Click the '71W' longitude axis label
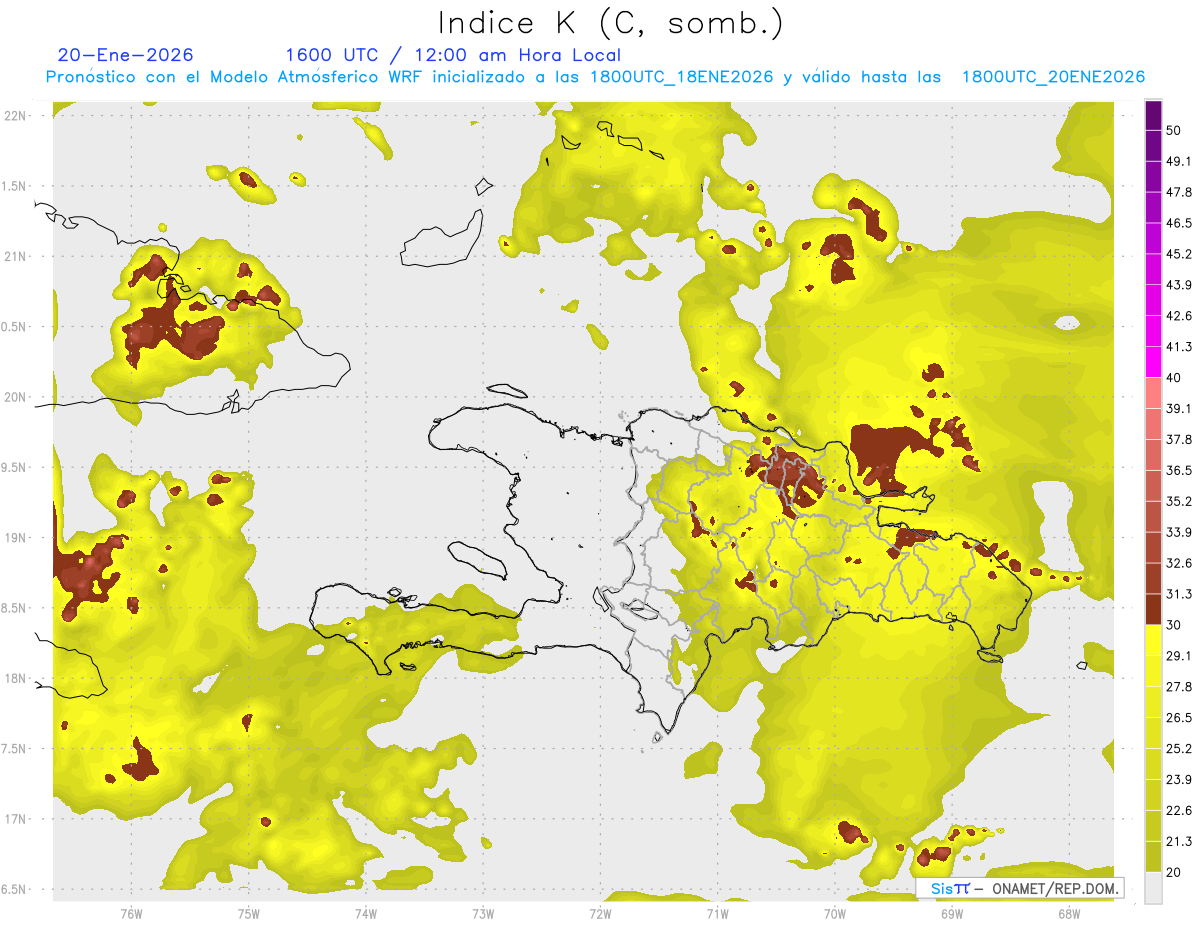 (717, 914)
